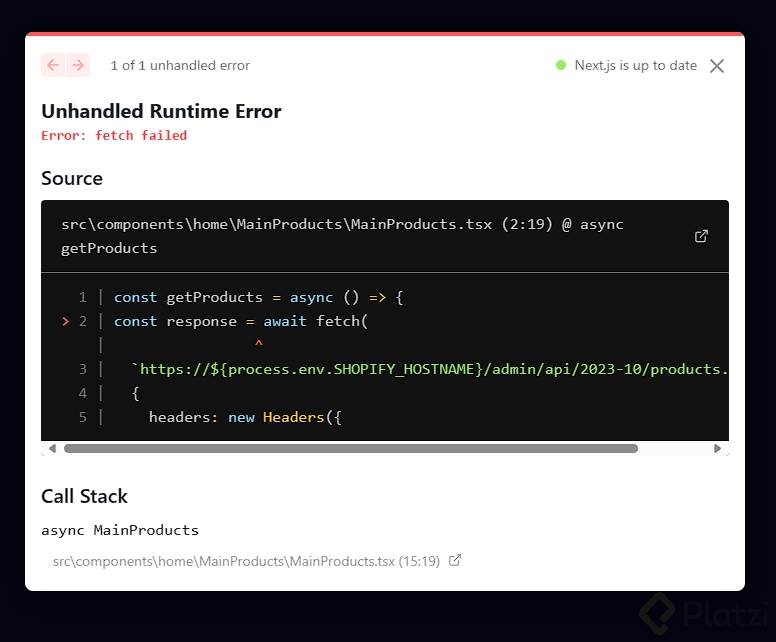Open MainProducts.tsx source in editor icon
Screen dimensions: 776x642
701,236
